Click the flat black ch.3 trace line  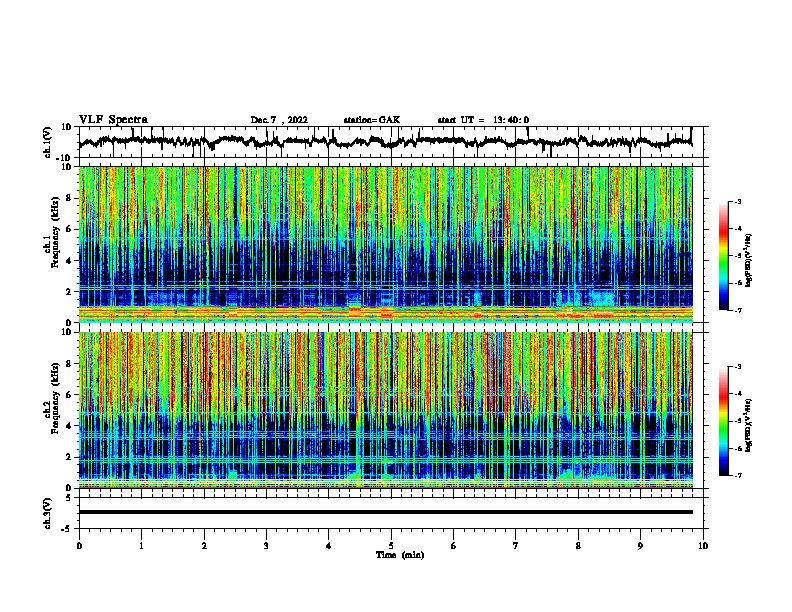(385, 512)
